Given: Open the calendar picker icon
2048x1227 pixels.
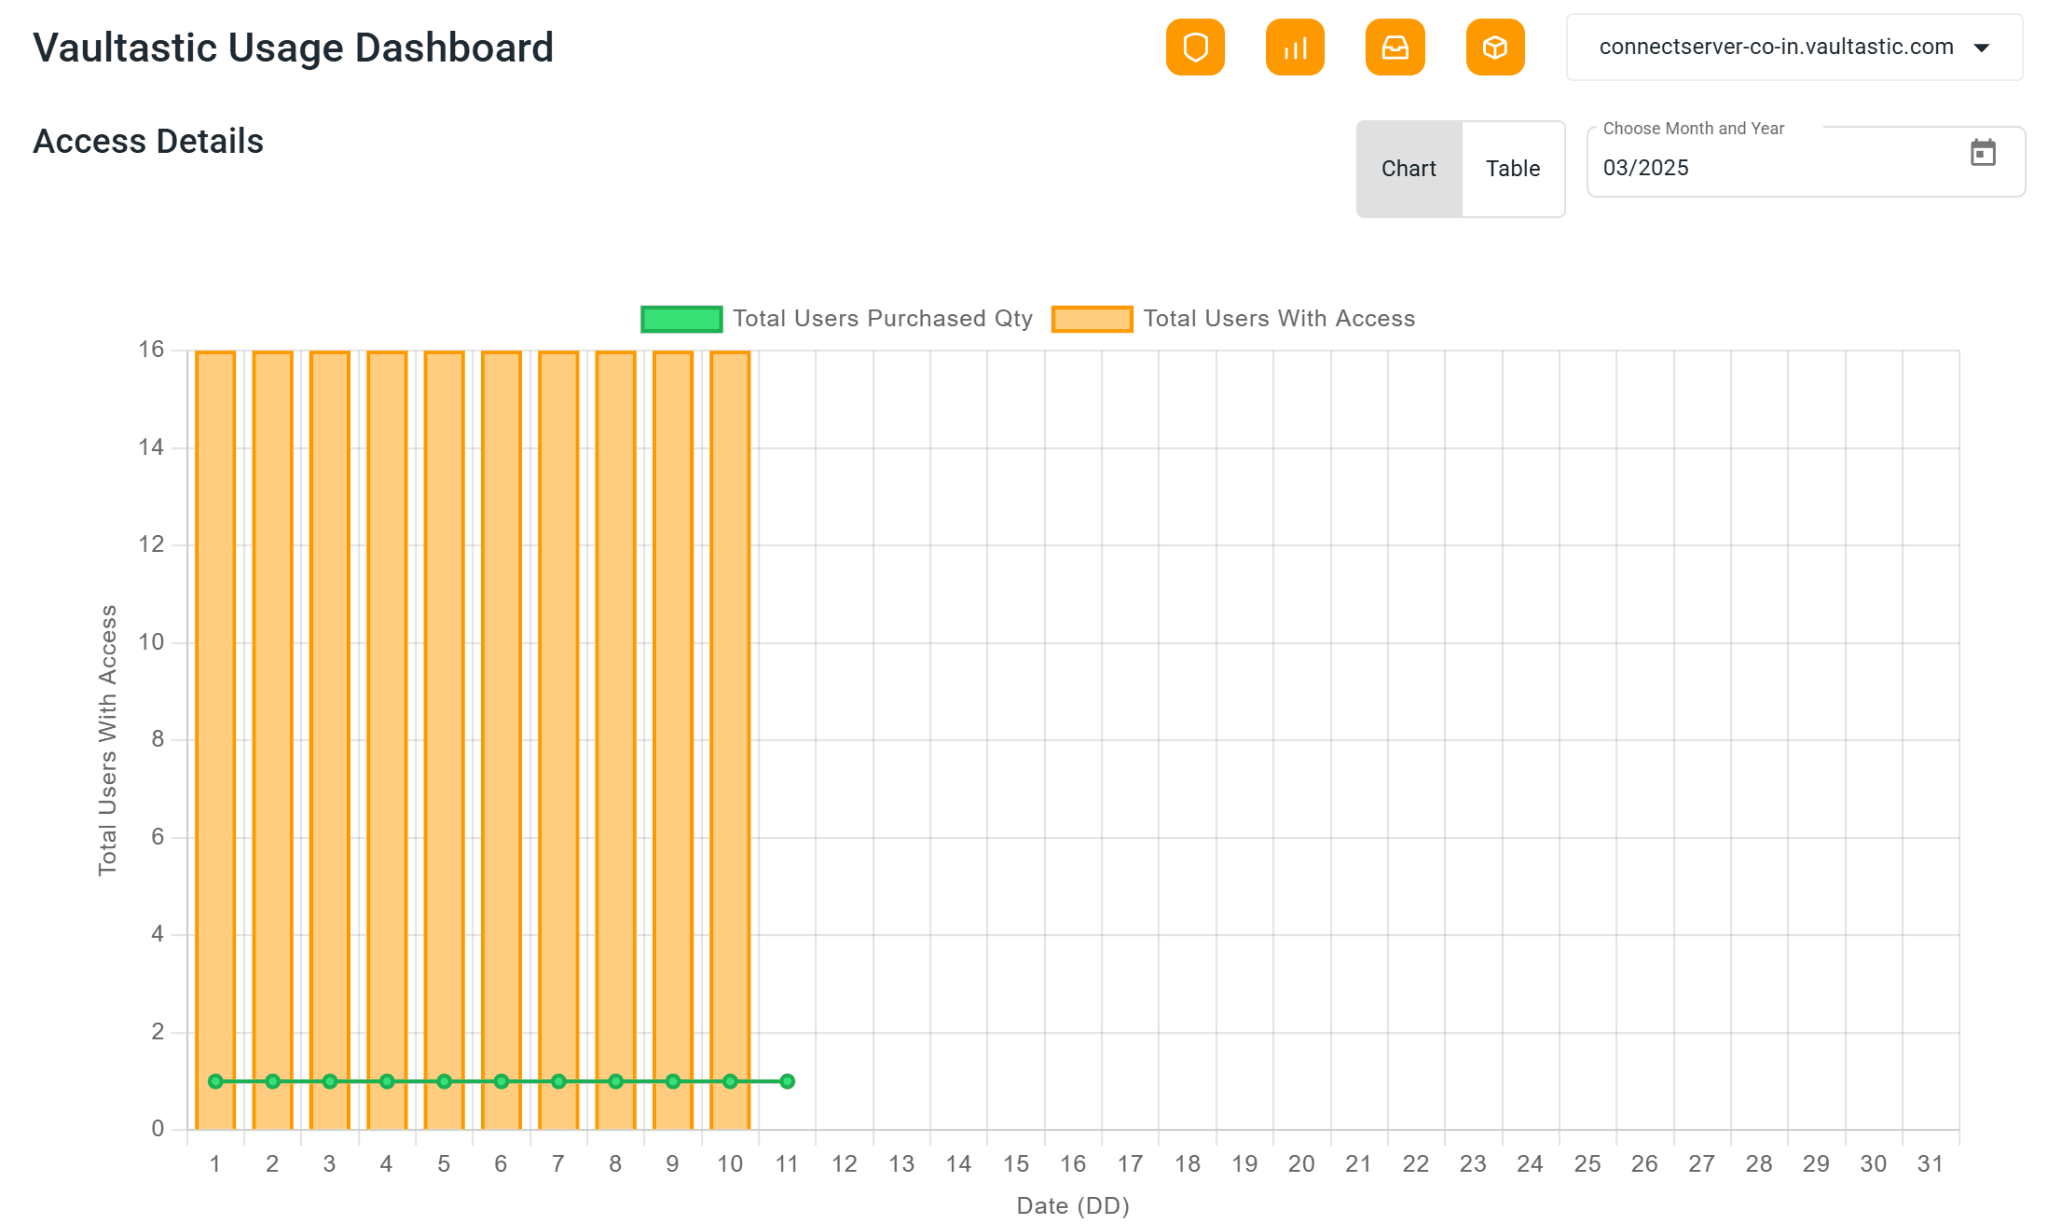Looking at the screenshot, I should (x=1982, y=153).
